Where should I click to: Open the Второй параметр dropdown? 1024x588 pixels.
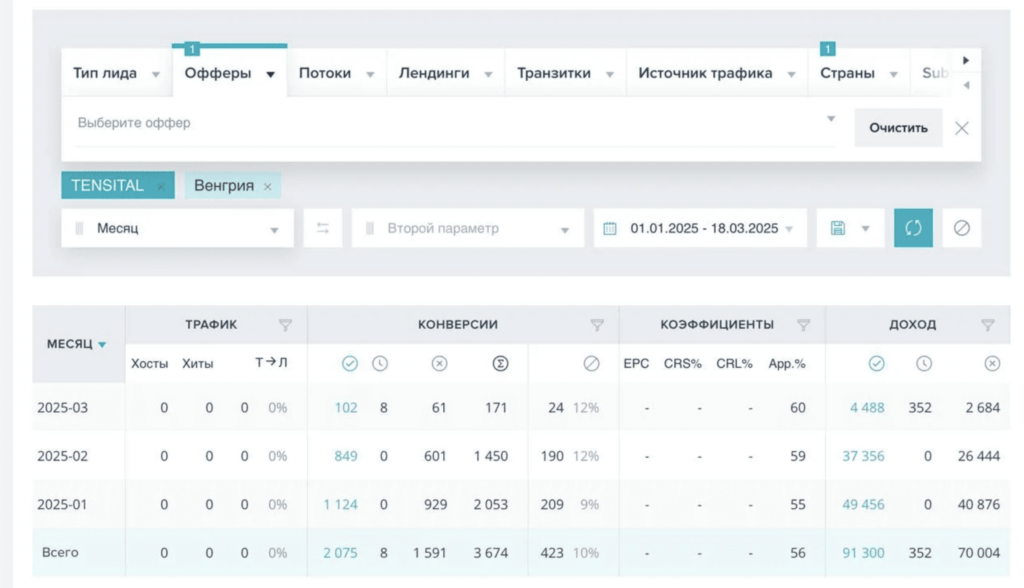click(x=468, y=228)
